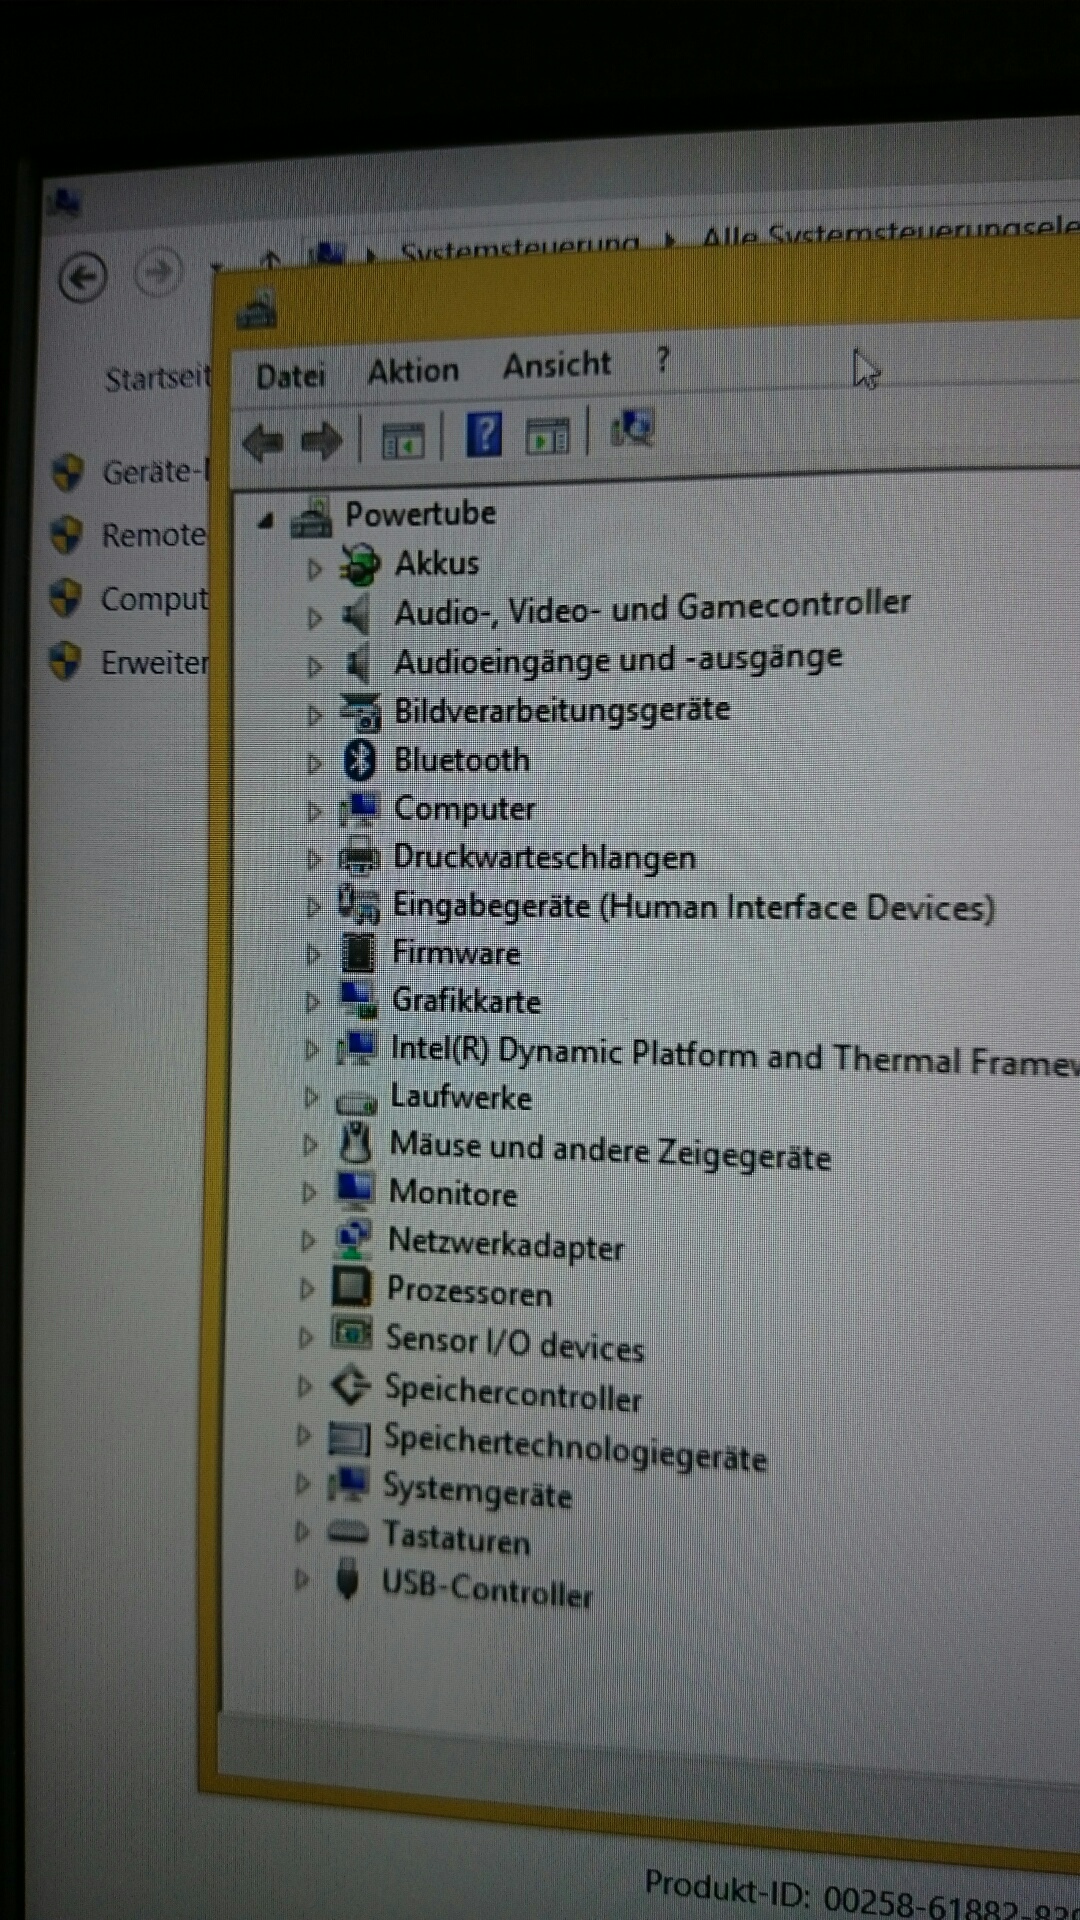Expand Audioeingänge und -ausgänge category

pos(314,666)
